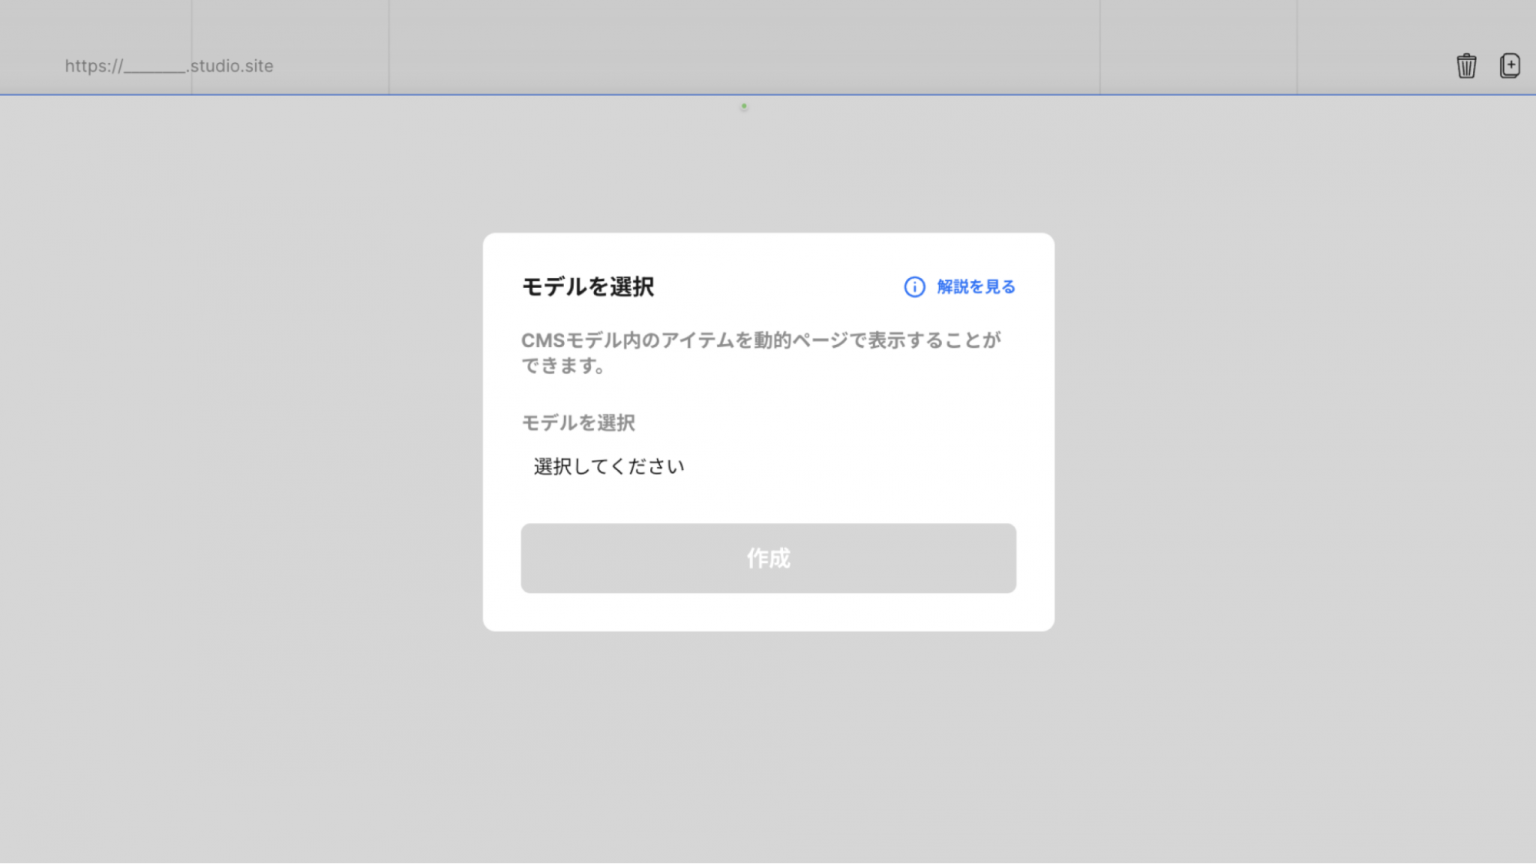The width and height of the screenshot is (1536, 864).
Task: Click the モデルを選択 dialog heading
Action: pyautogui.click(x=586, y=286)
